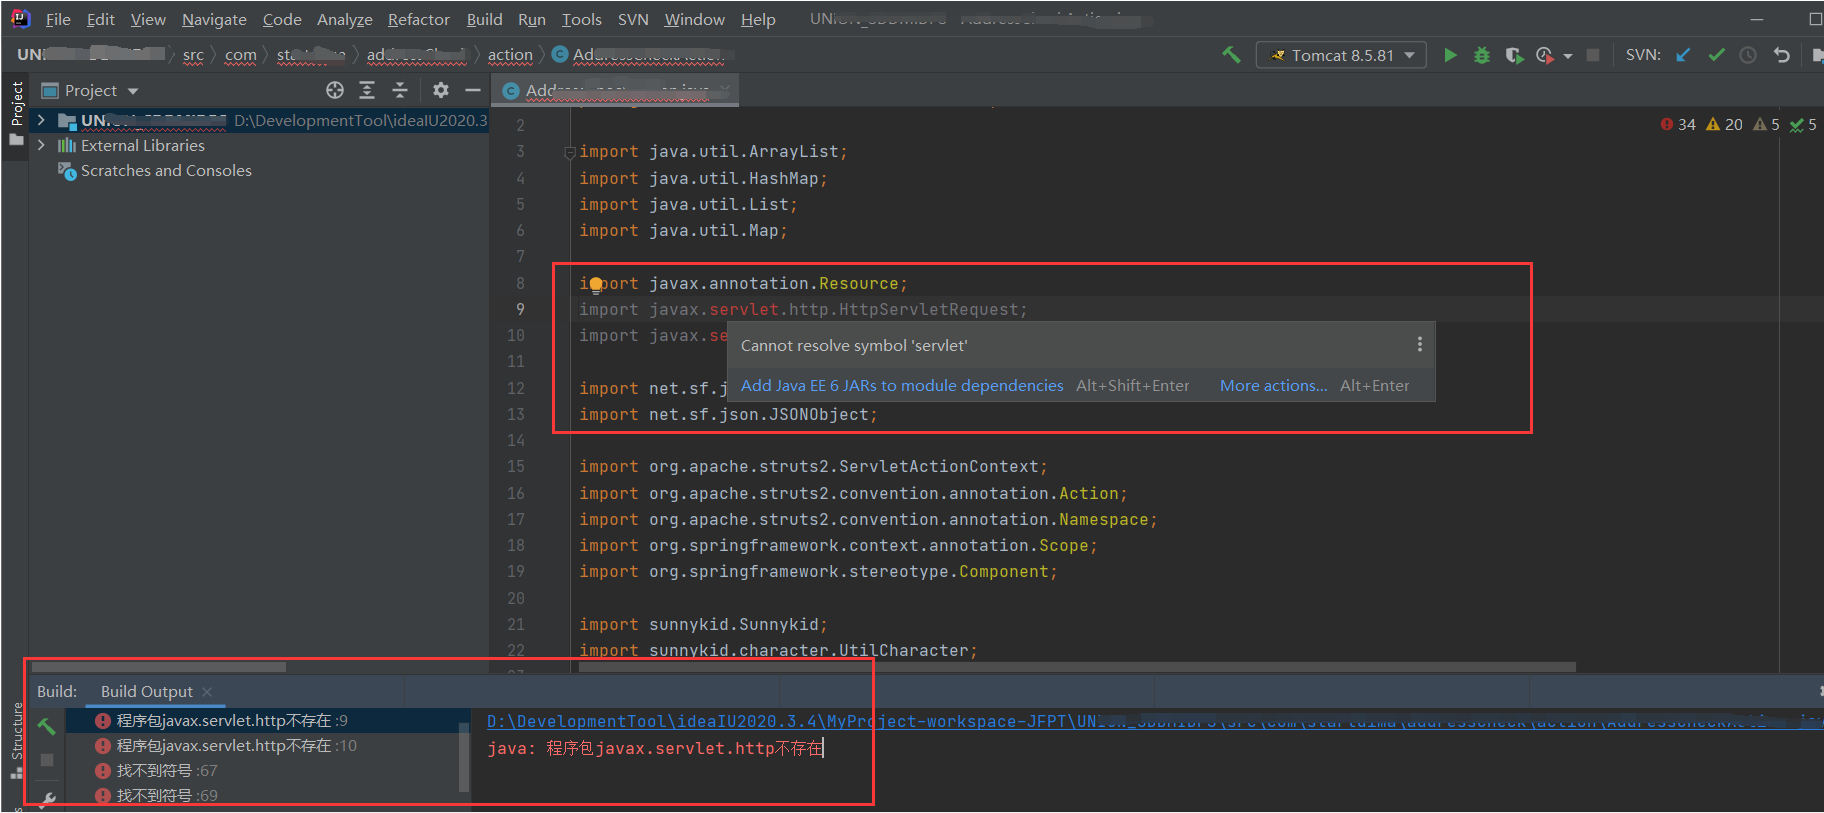
Task: Open the profiler dropdown arrow beside Stop
Action: coord(1567,56)
